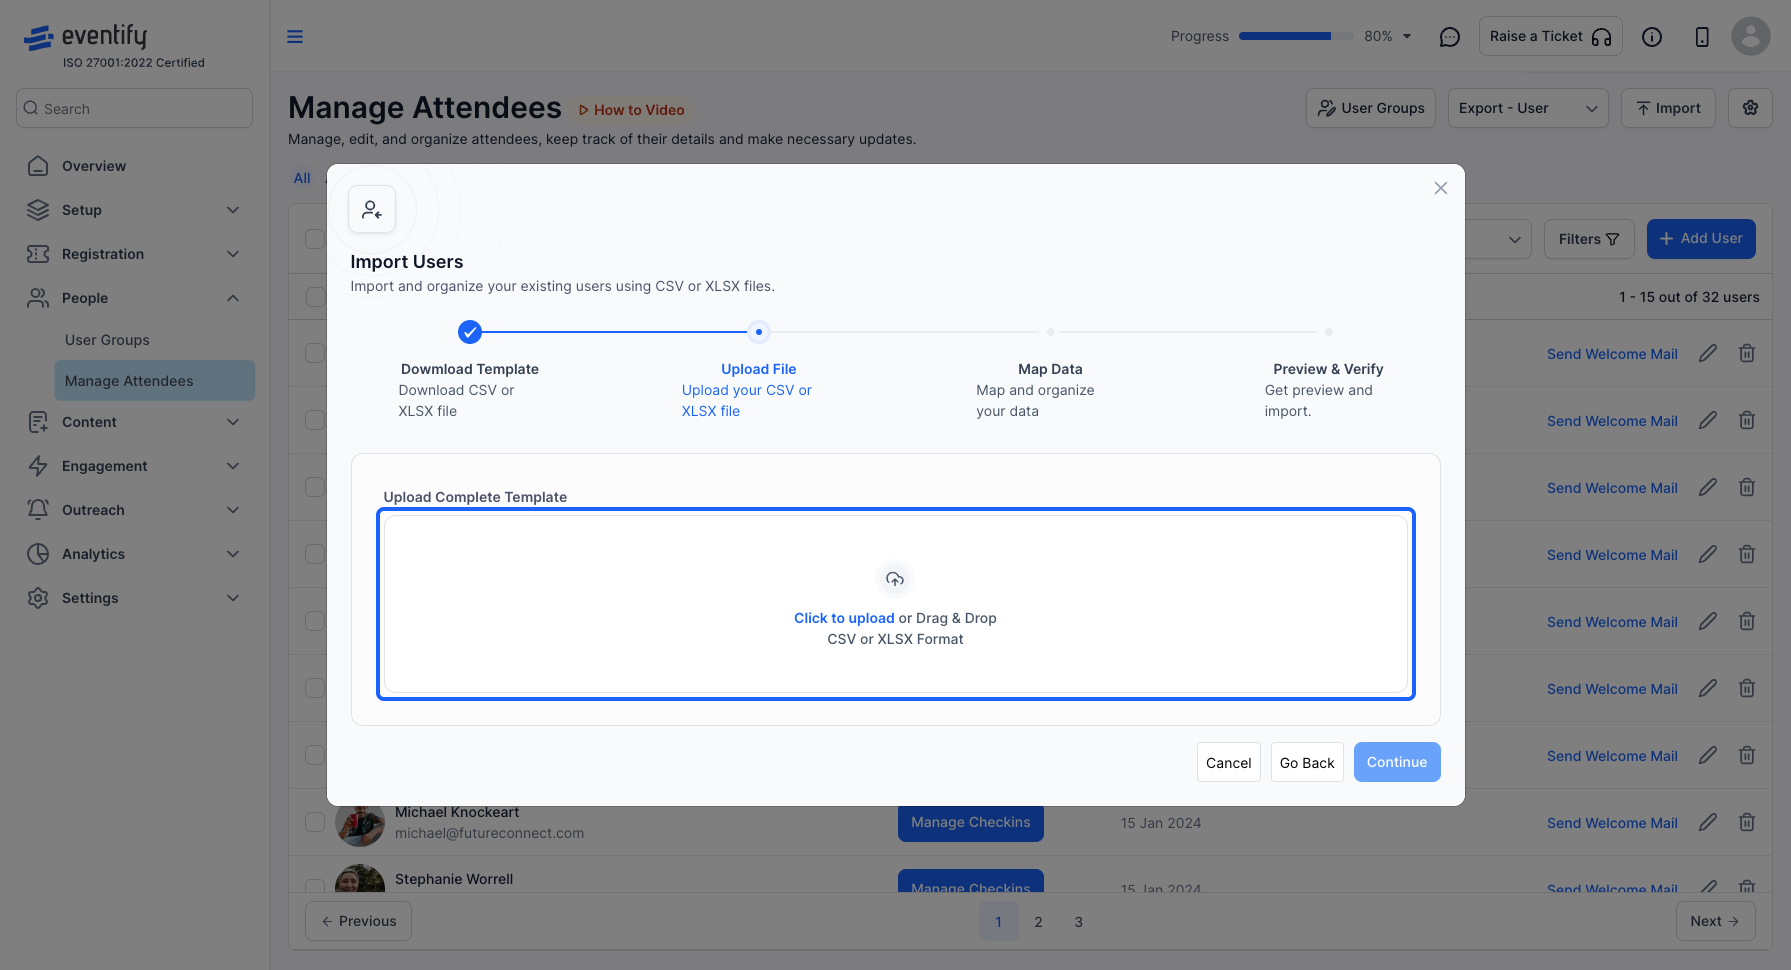Viewport: 1791px width, 970px height.
Task: Select the All tab
Action: pos(302,178)
